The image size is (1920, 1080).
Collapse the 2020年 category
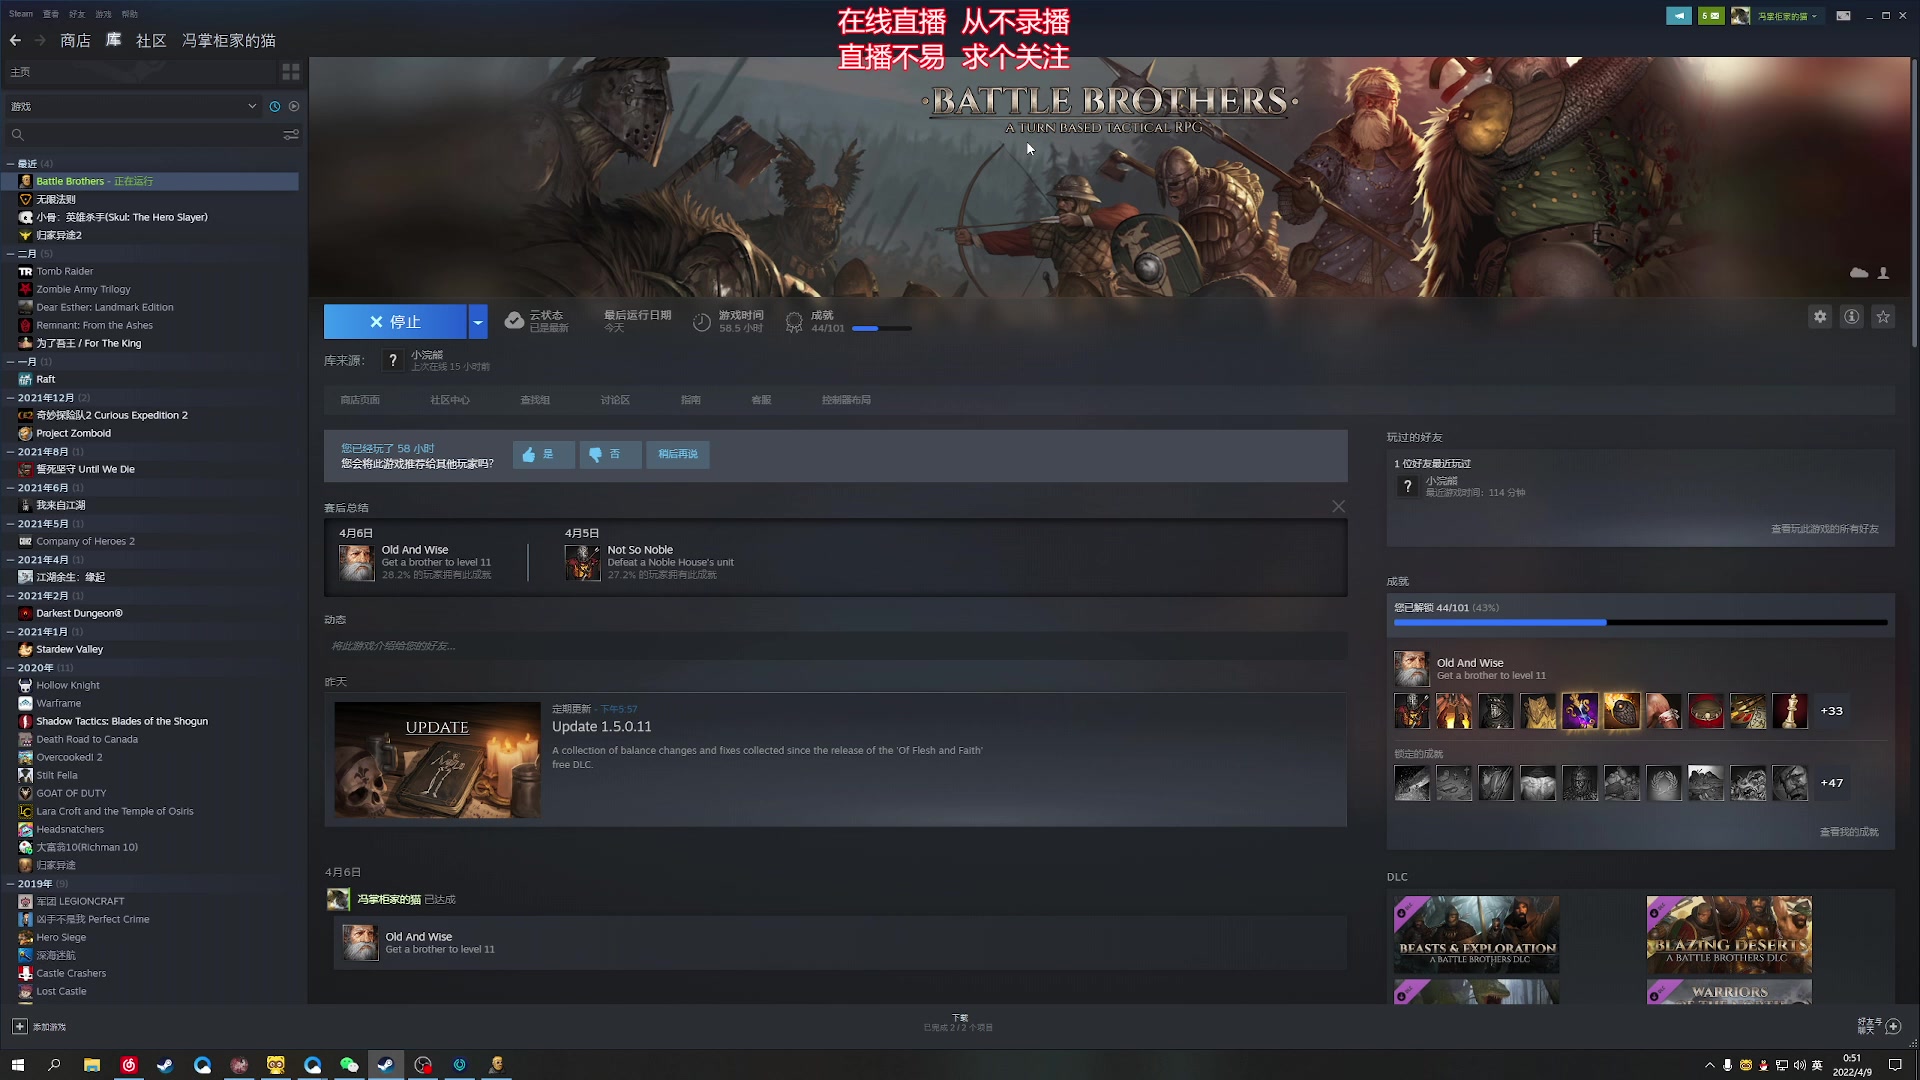pos(10,668)
